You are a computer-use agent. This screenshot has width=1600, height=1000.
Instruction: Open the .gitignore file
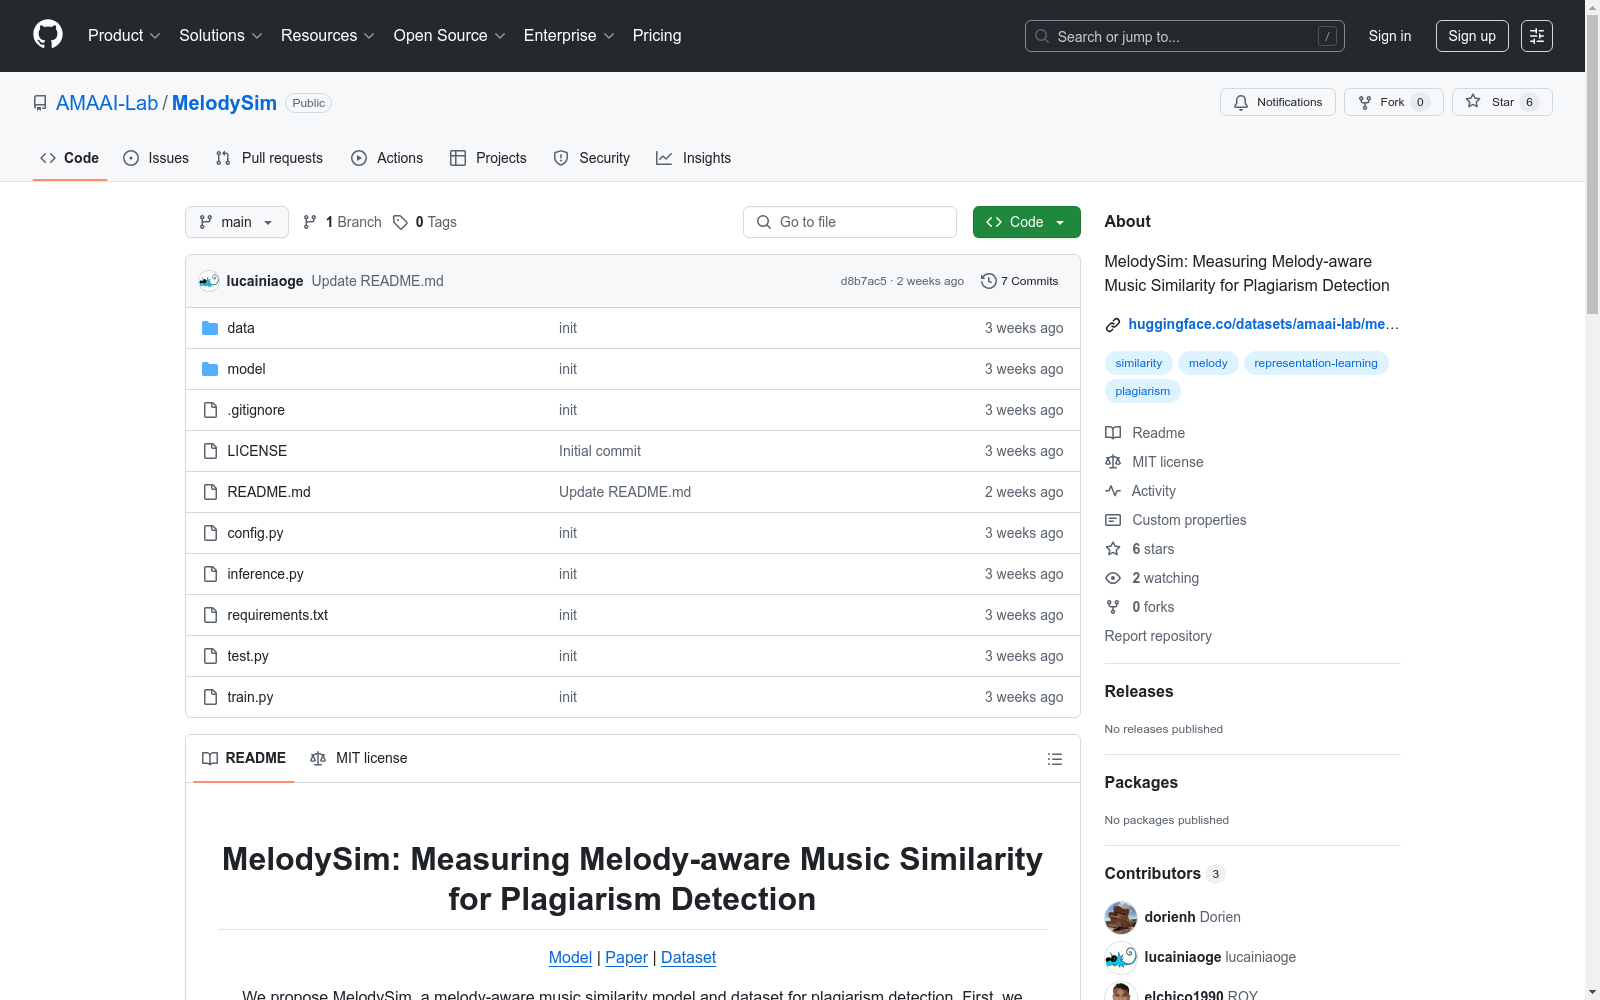point(256,410)
